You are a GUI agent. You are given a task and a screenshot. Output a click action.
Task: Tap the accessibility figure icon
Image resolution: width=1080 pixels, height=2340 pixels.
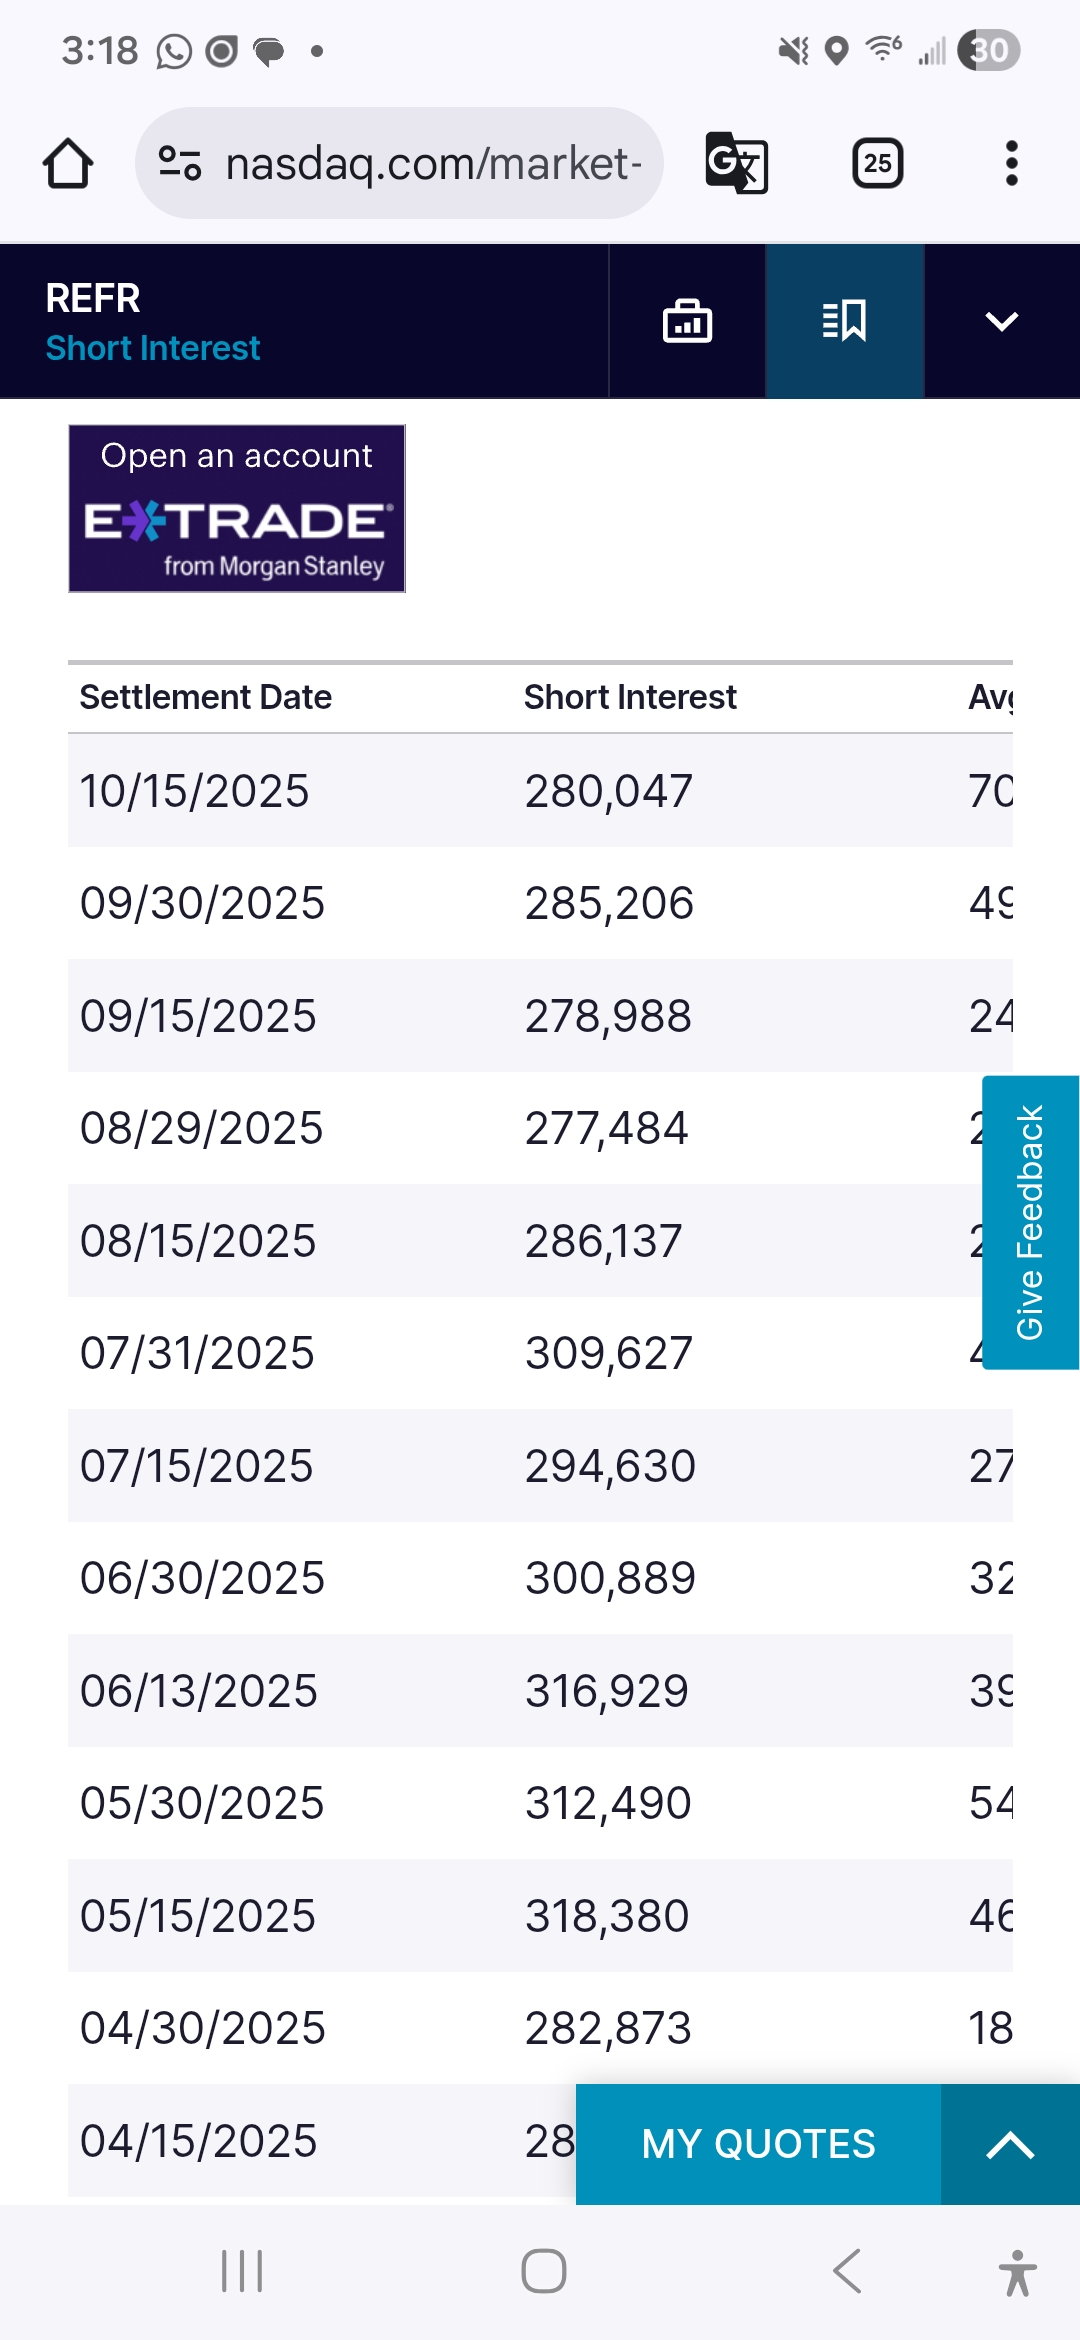click(x=1017, y=2272)
